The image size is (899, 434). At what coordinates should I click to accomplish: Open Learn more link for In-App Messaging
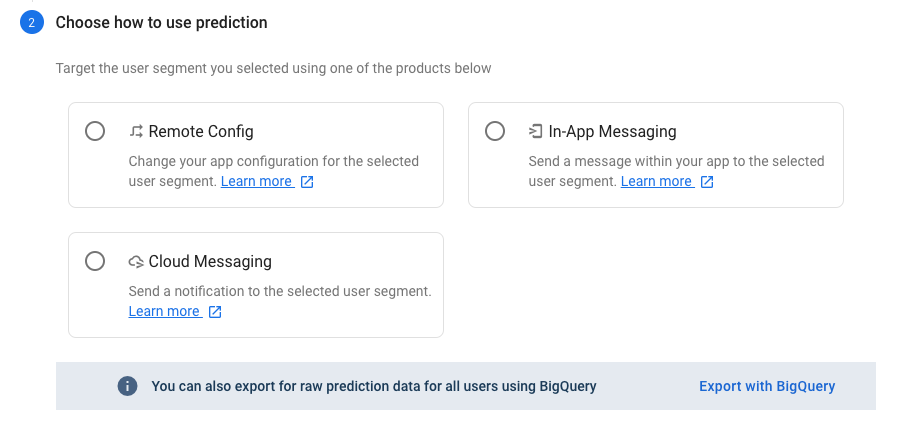click(656, 181)
